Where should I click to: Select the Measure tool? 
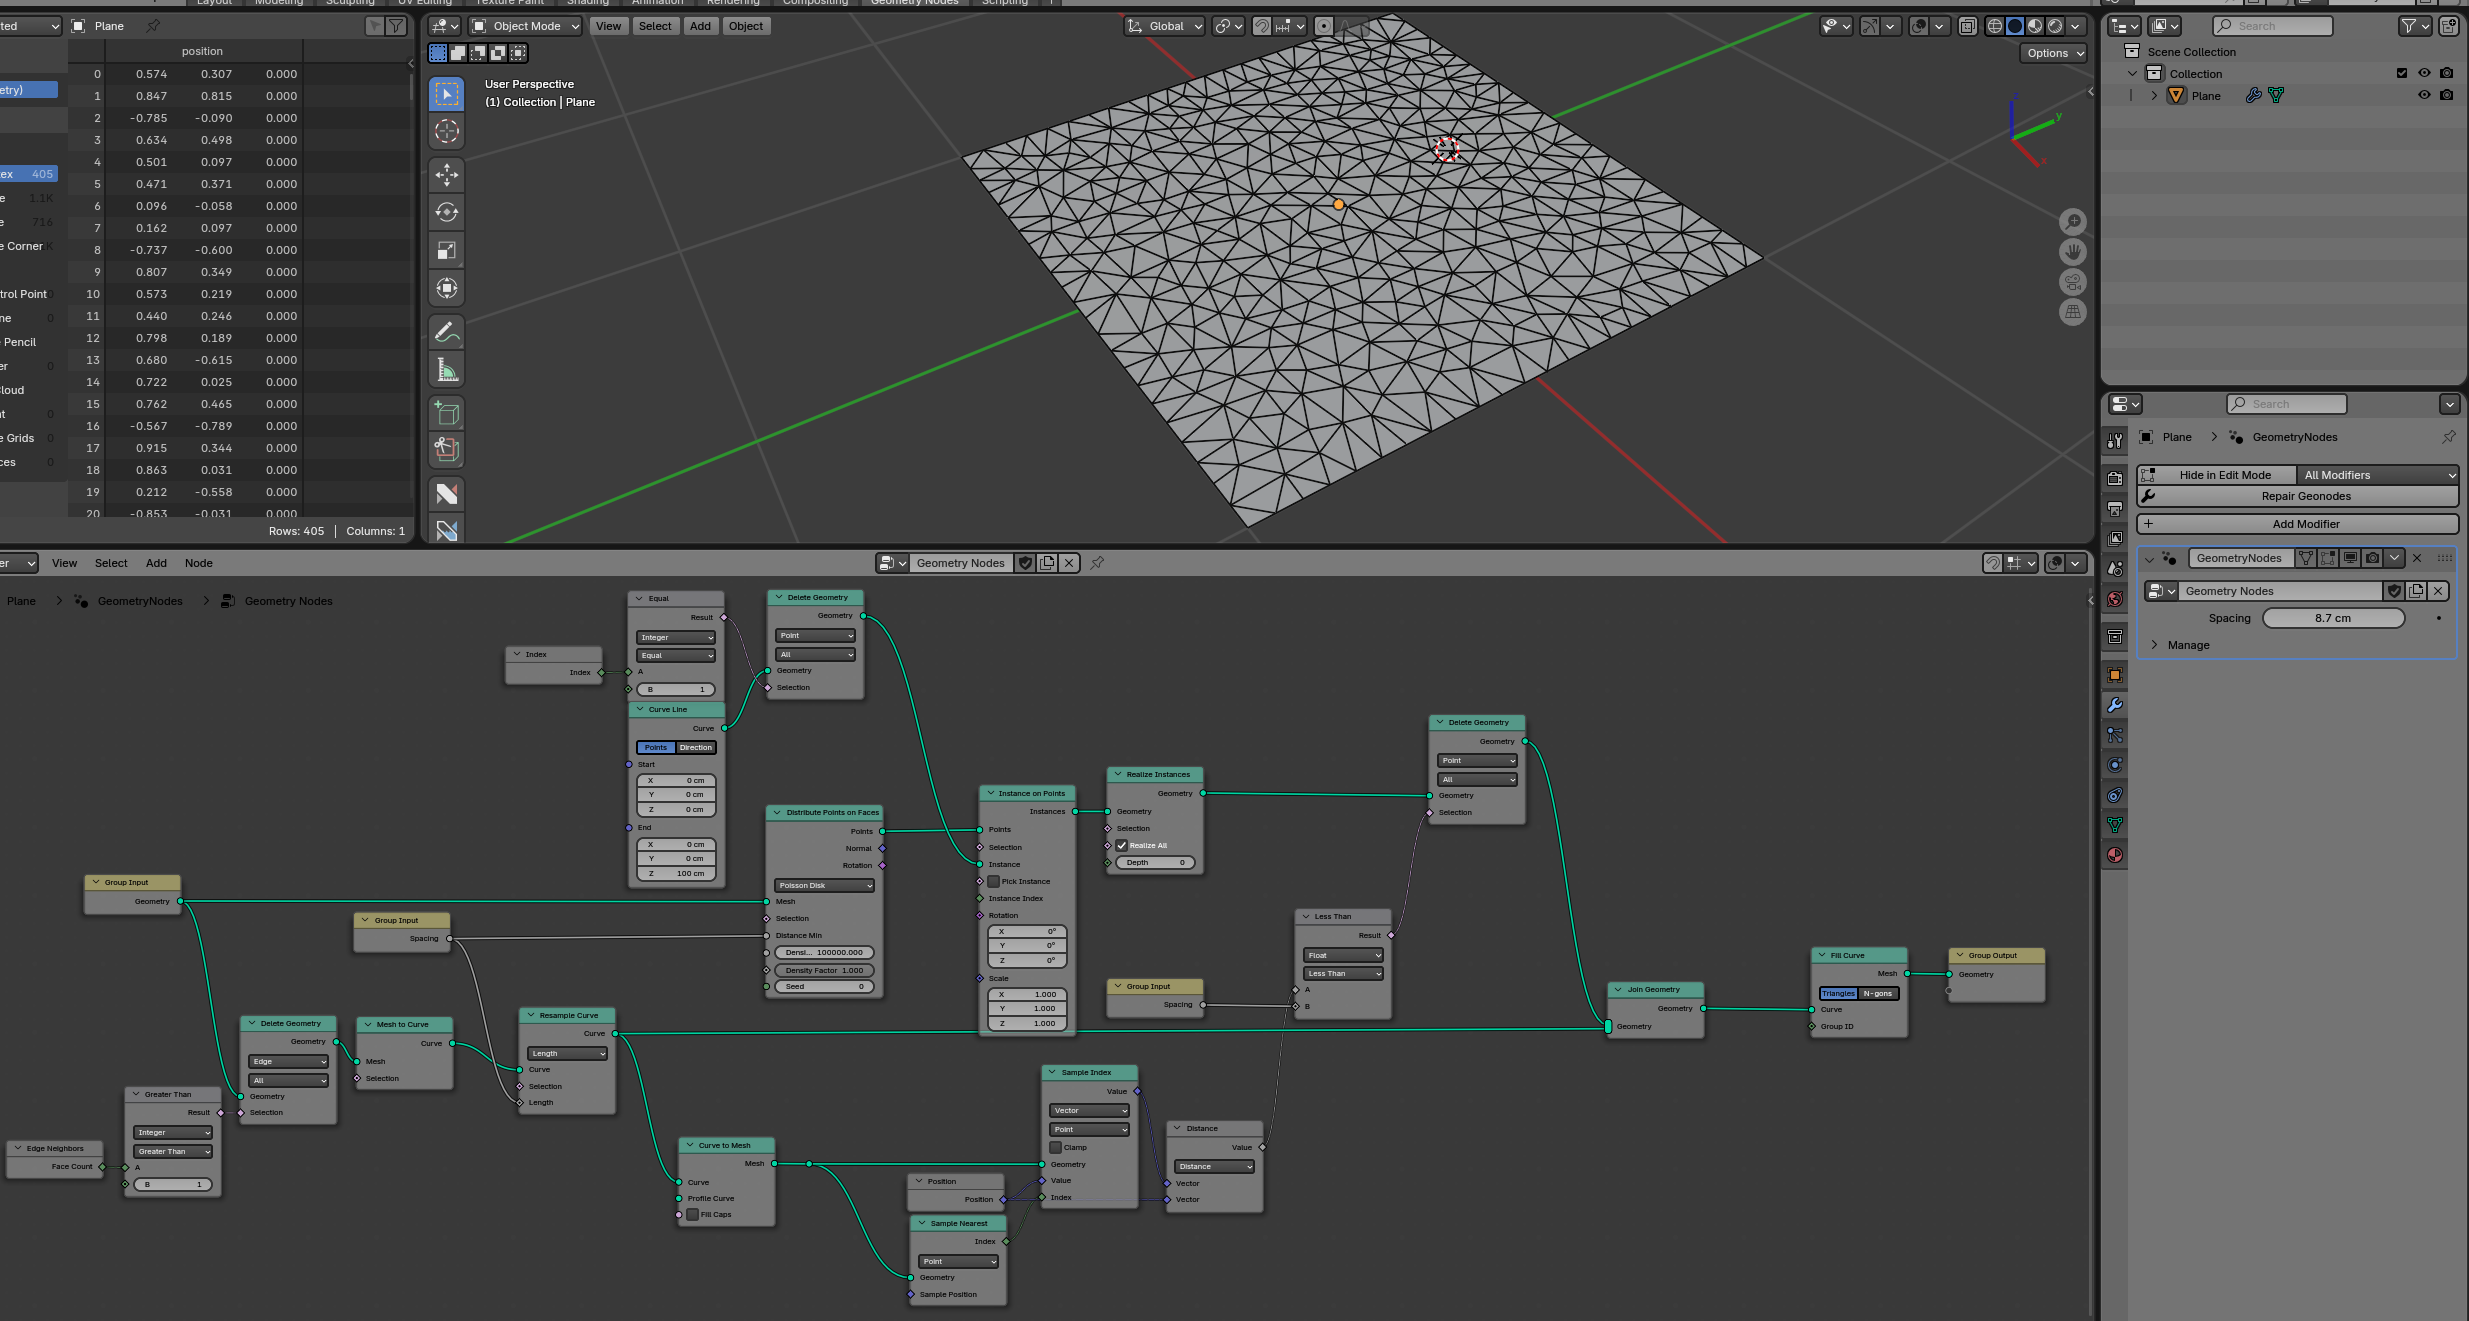(x=447, y=371)
